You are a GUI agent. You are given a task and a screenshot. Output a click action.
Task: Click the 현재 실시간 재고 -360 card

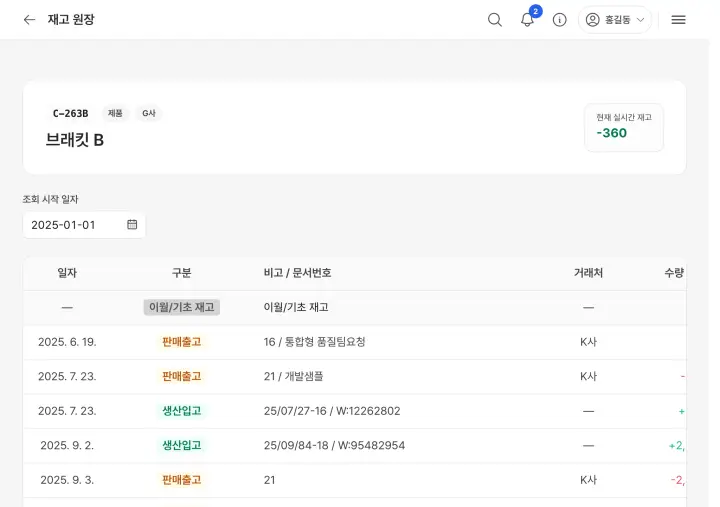(x=624, y=127)
